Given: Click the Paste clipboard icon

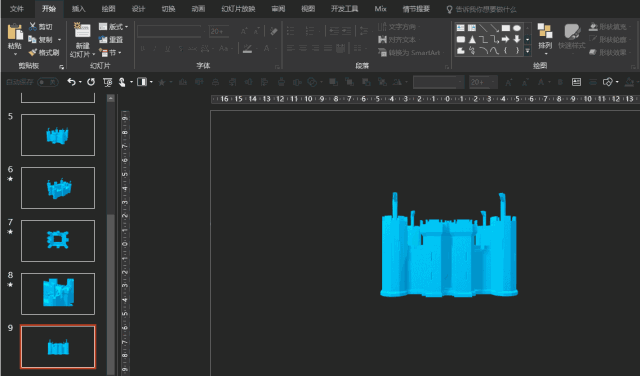Looking at the screenshot, I should [x=15, y=32].
